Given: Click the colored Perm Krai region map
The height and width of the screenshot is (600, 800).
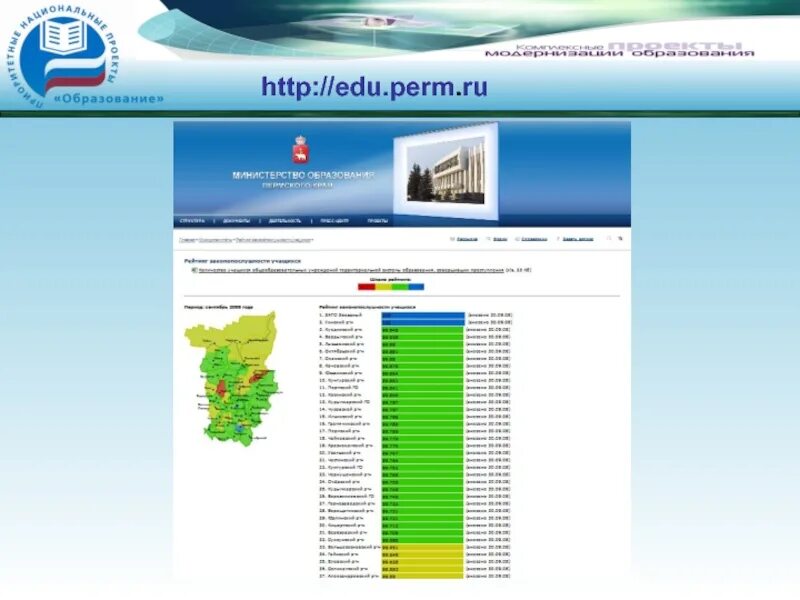Looking at the screenshot, I should click(234, 380).
